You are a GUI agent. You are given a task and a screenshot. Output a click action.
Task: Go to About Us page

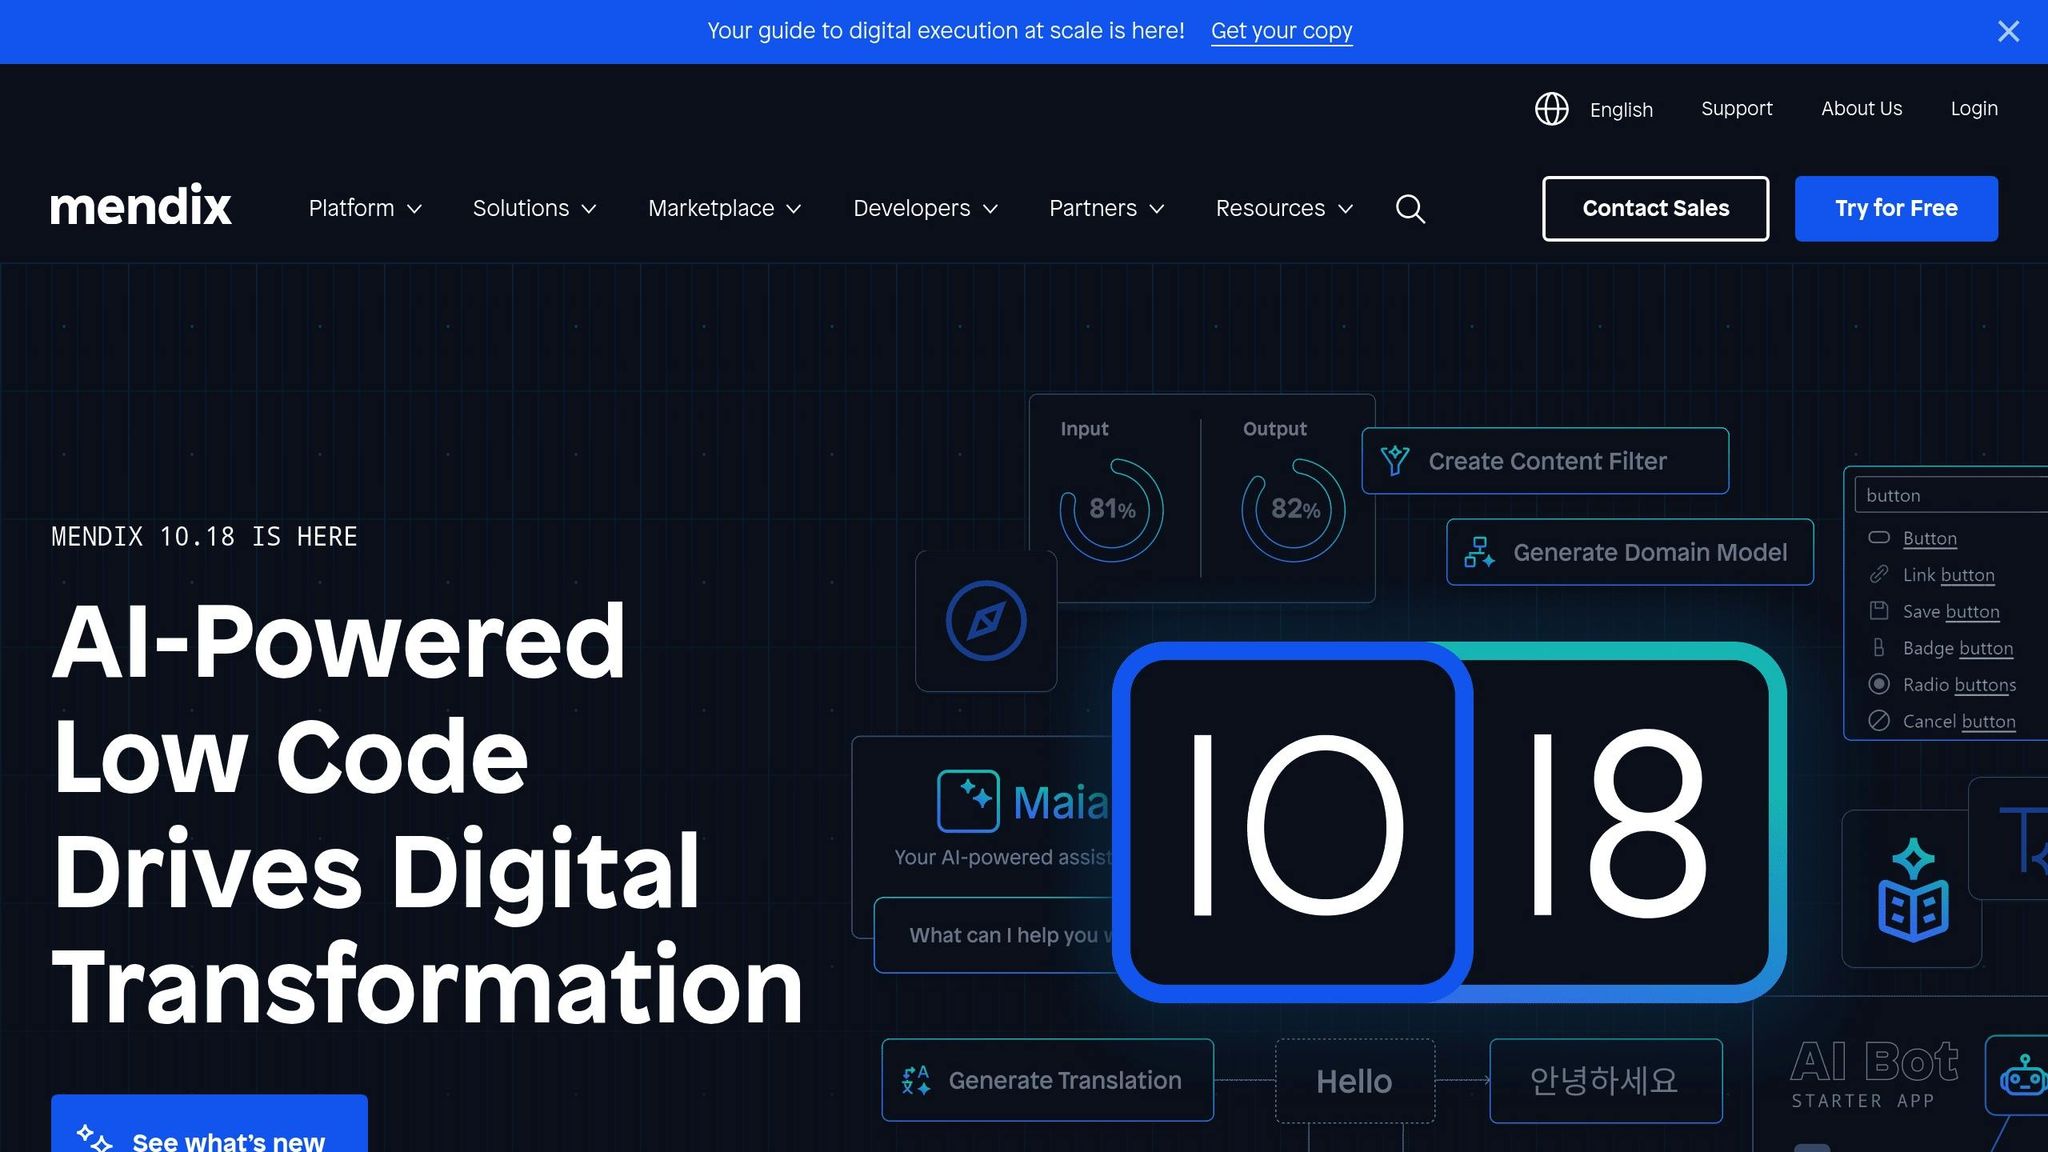(x=1861, y=108)
